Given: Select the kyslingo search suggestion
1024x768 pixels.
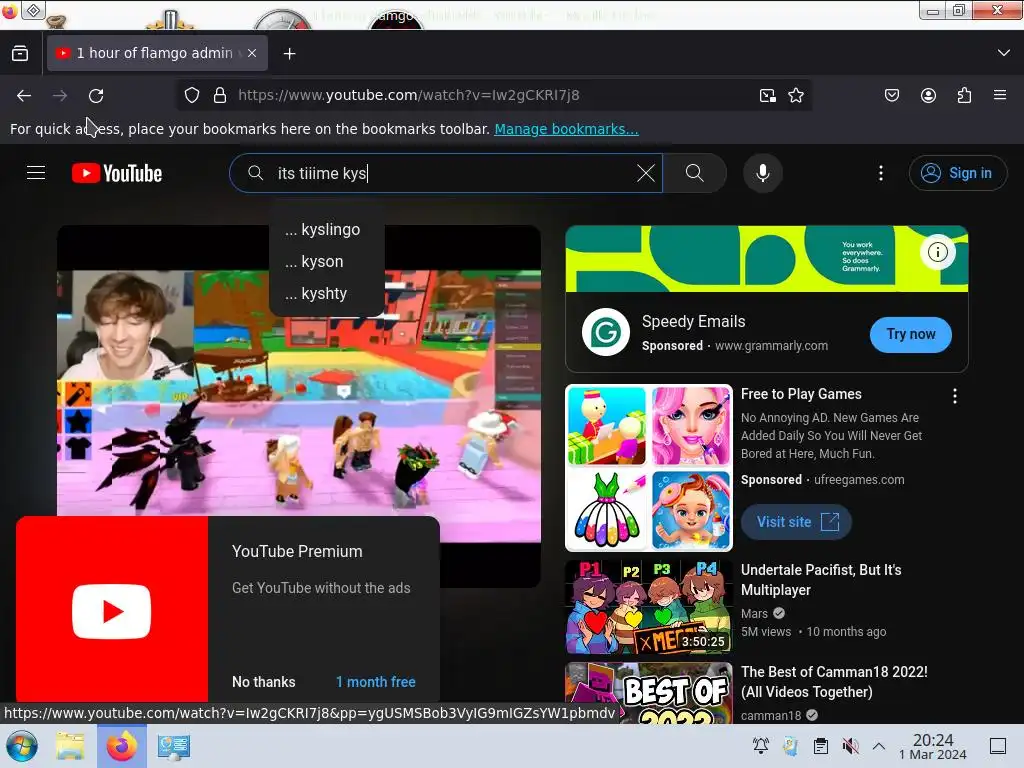Looking at the screenshot, I should point(327,229).
